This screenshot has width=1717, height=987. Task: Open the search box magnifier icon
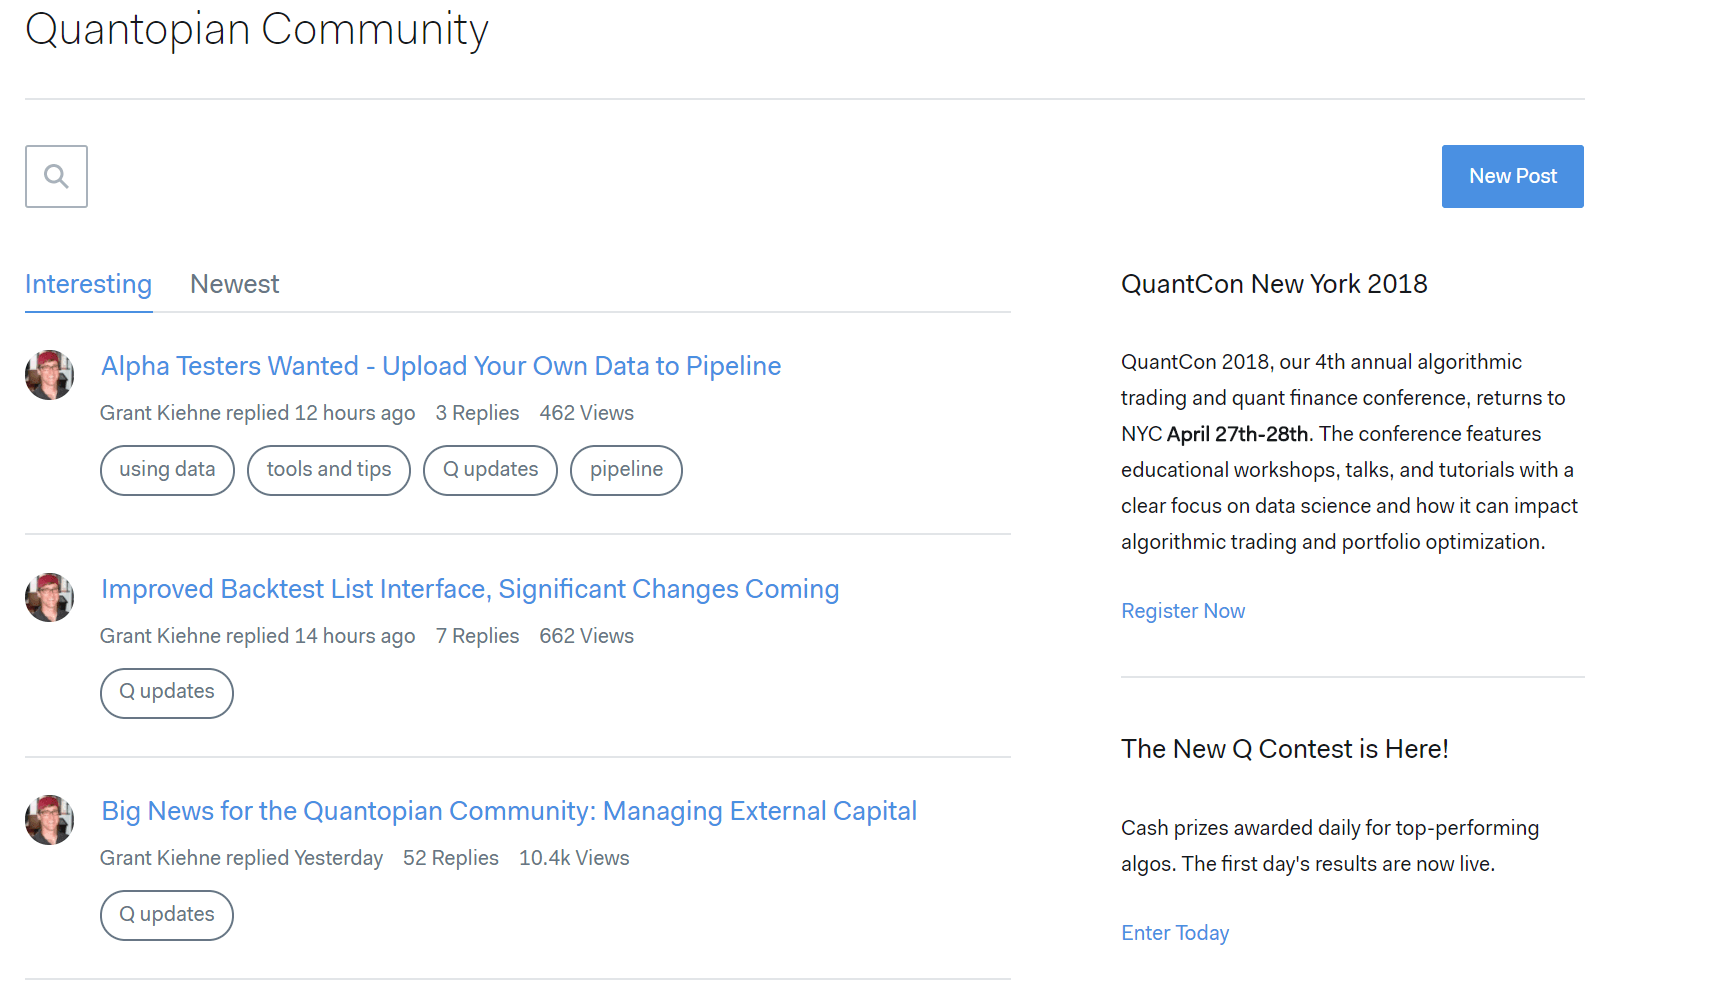[56, 177]
